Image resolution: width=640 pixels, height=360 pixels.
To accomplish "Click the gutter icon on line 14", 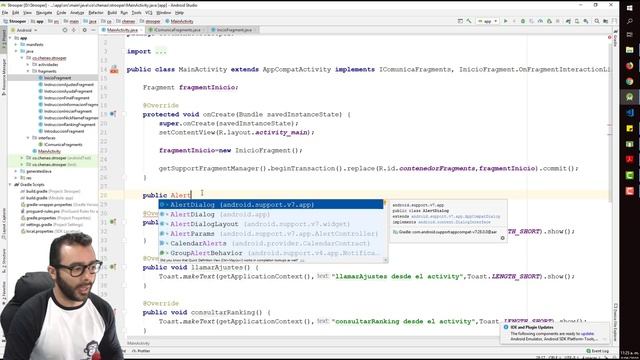I will 114,70.
